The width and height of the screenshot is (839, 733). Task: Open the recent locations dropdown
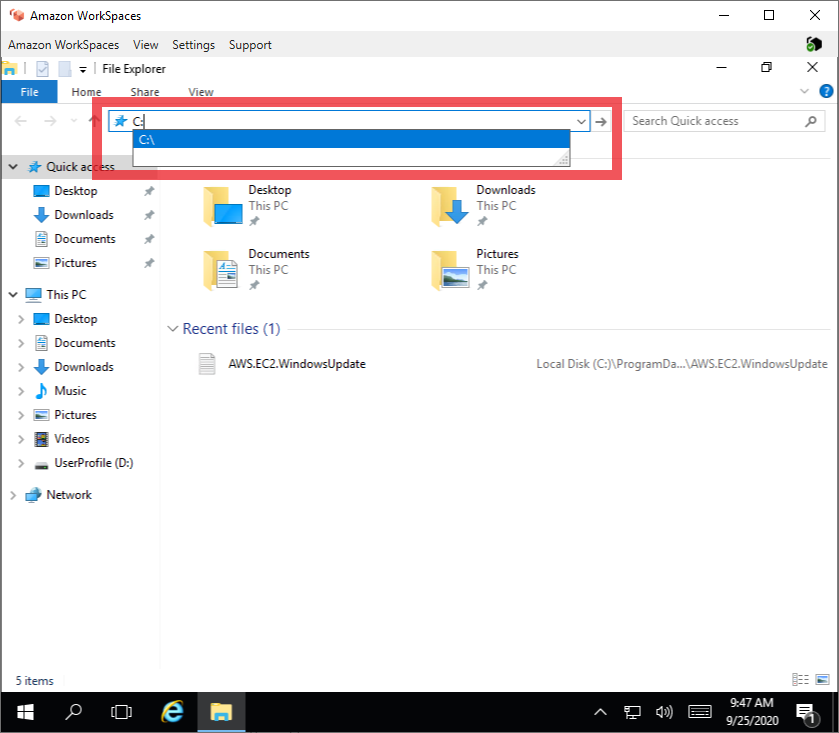tap(74, 121)
